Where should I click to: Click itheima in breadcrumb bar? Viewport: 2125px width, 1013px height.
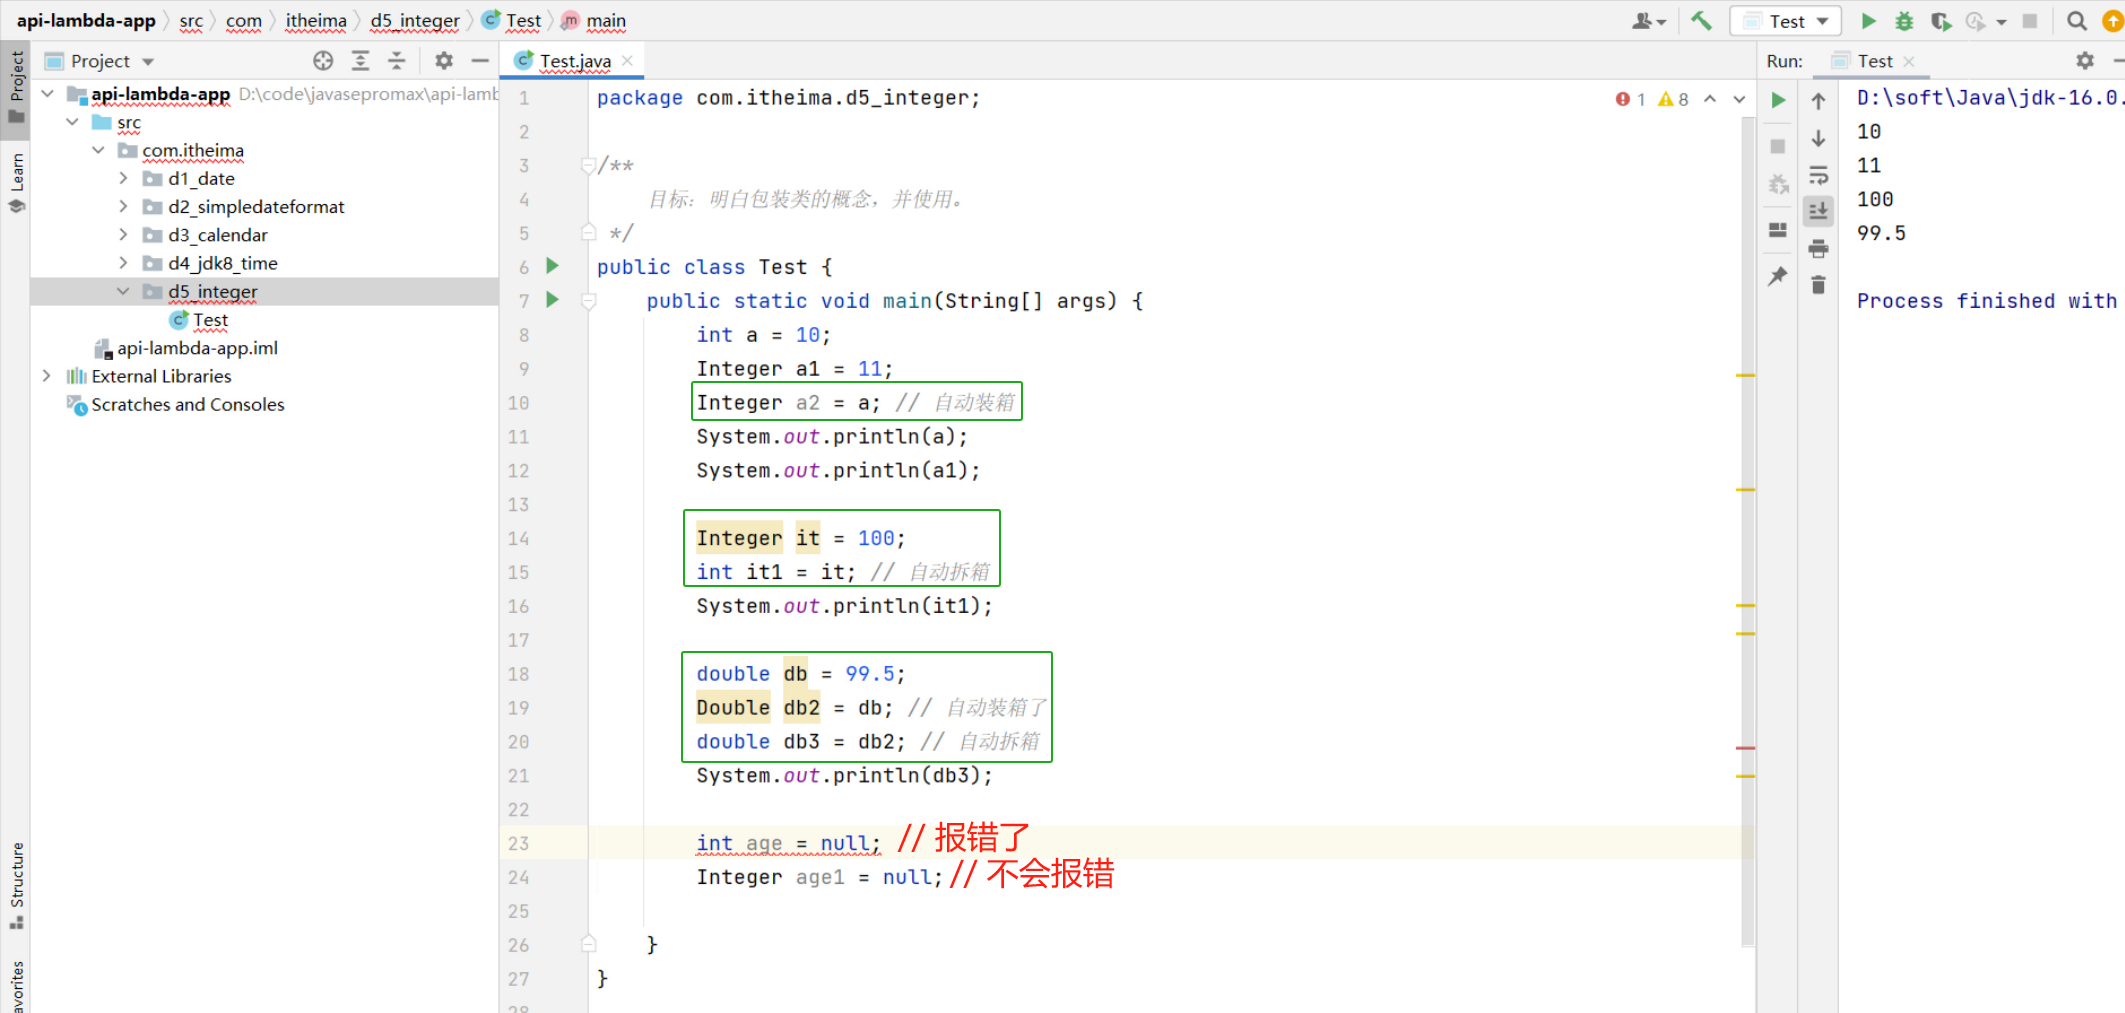click(316, 21)
